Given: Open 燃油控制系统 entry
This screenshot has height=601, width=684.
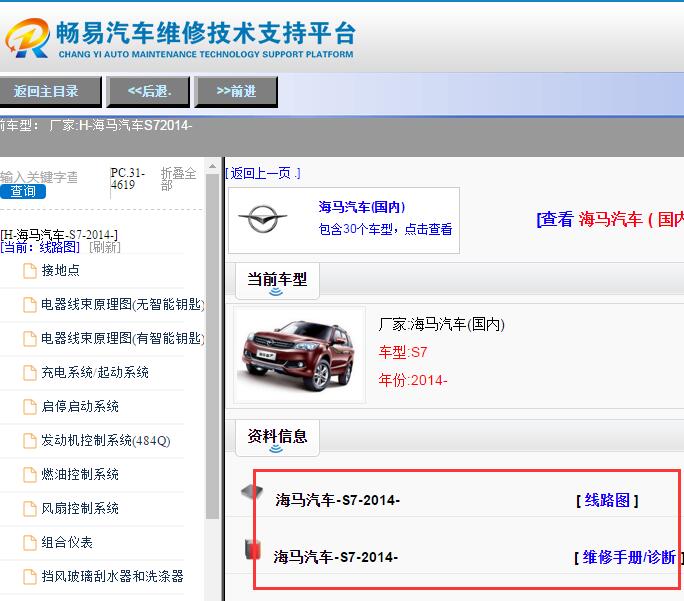Looking at the screenshot, I should pos(80,475).
